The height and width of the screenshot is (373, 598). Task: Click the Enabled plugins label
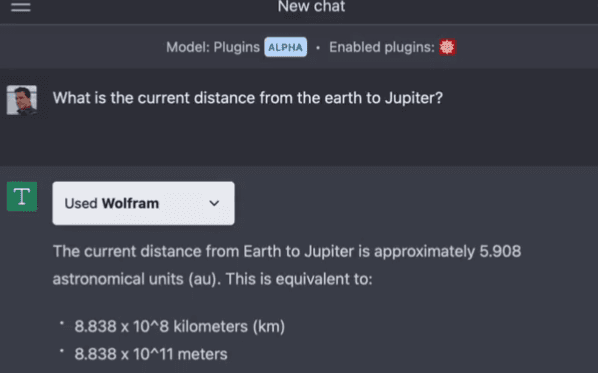point(382,47)
